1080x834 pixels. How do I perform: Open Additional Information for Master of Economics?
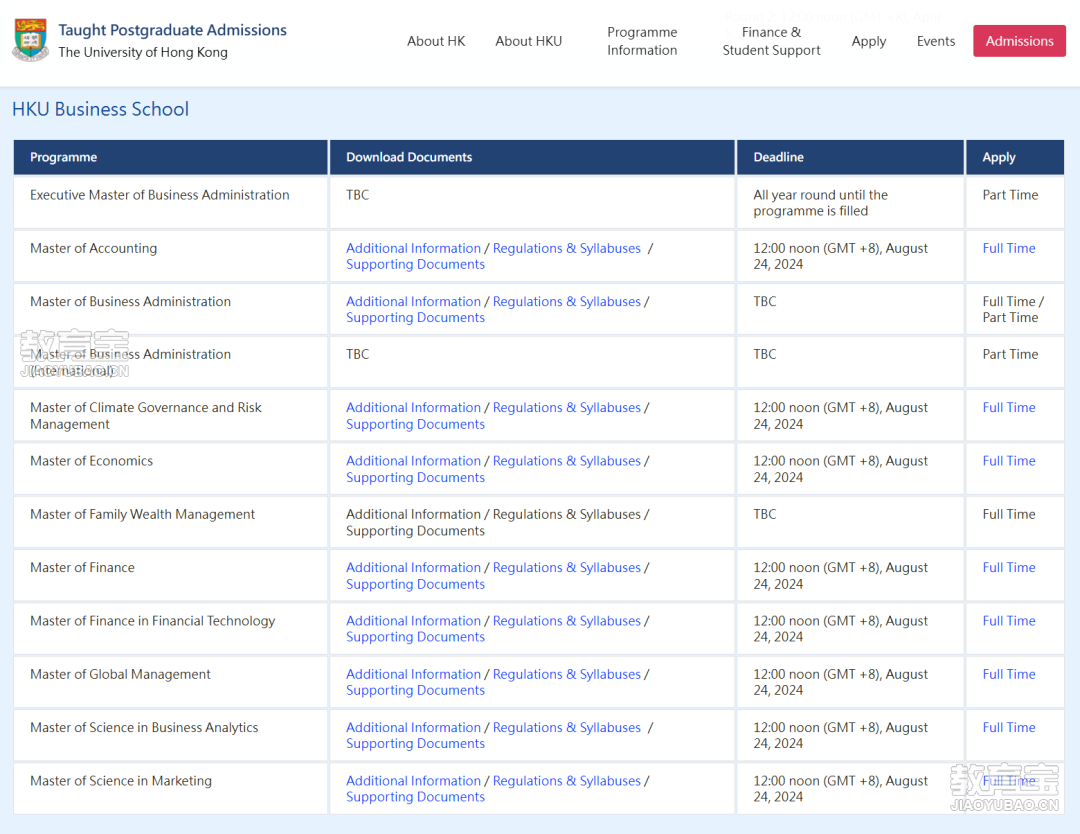click(413, 461)
